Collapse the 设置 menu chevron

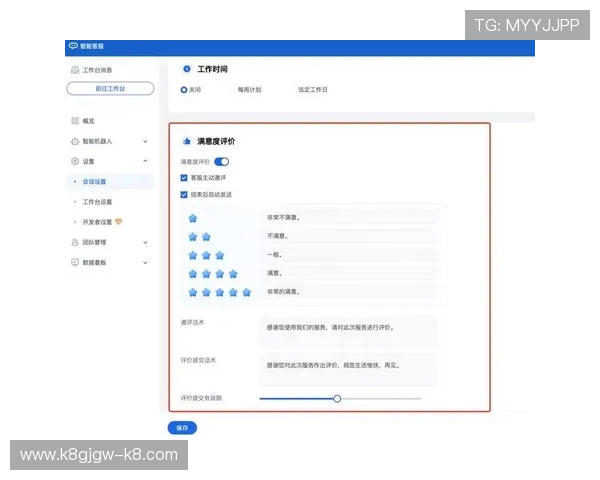pos(145,161)
